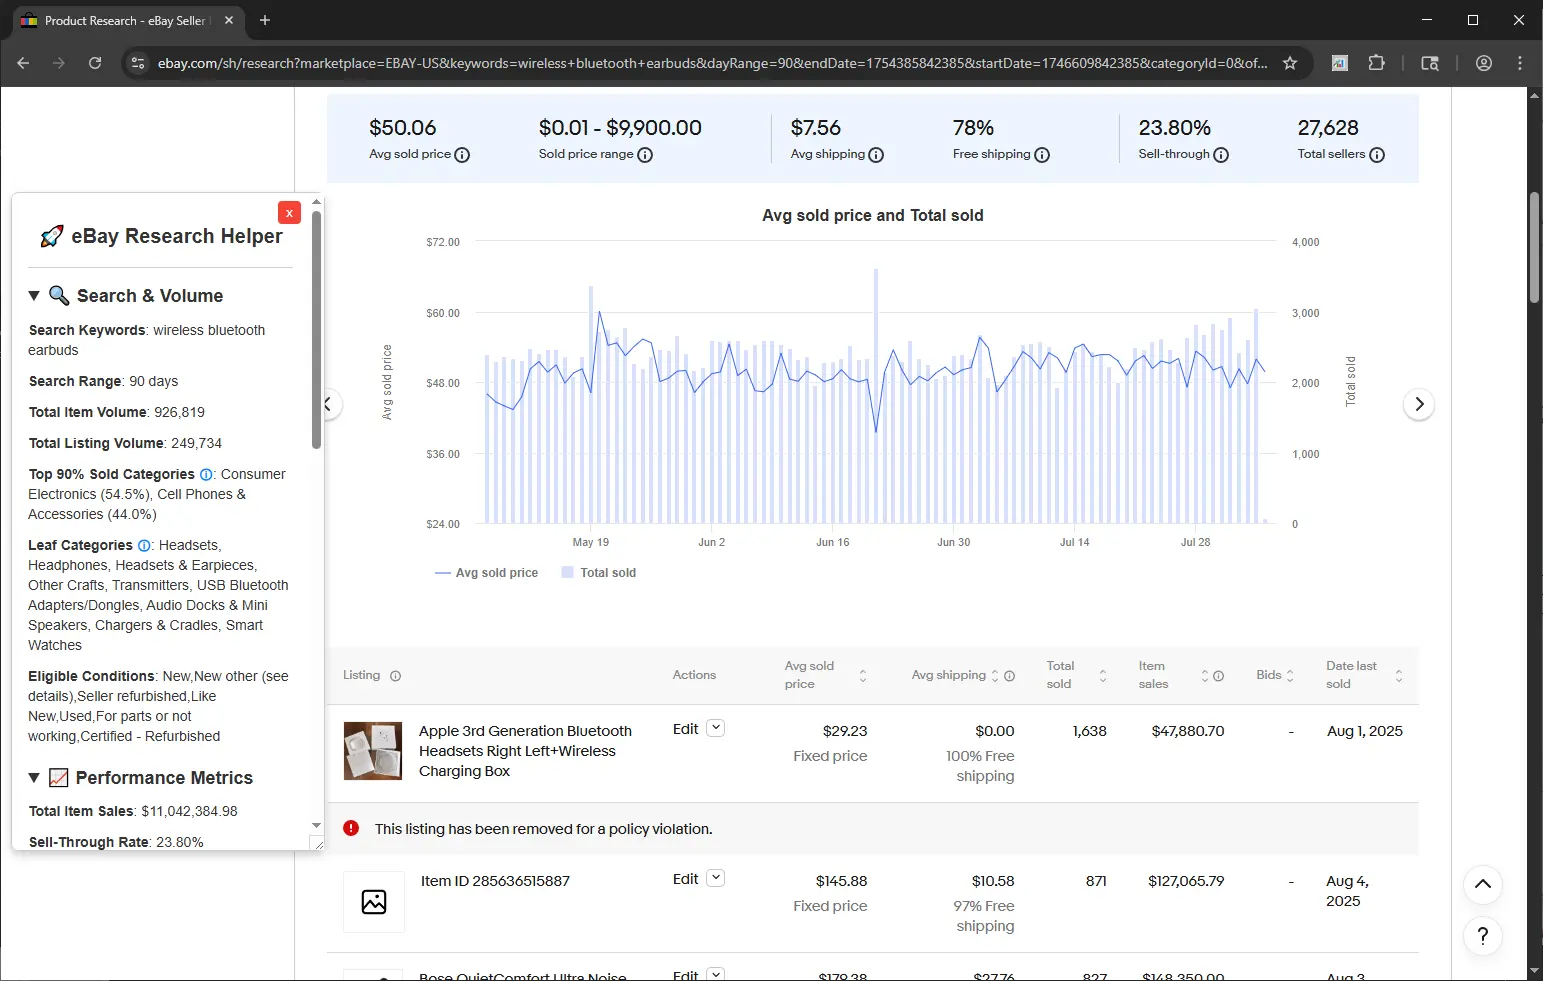This screenshot has width=1543, height=981.
Task: Click the Total Item Volume: 926,819 line
Action: [x=117, y=412]
